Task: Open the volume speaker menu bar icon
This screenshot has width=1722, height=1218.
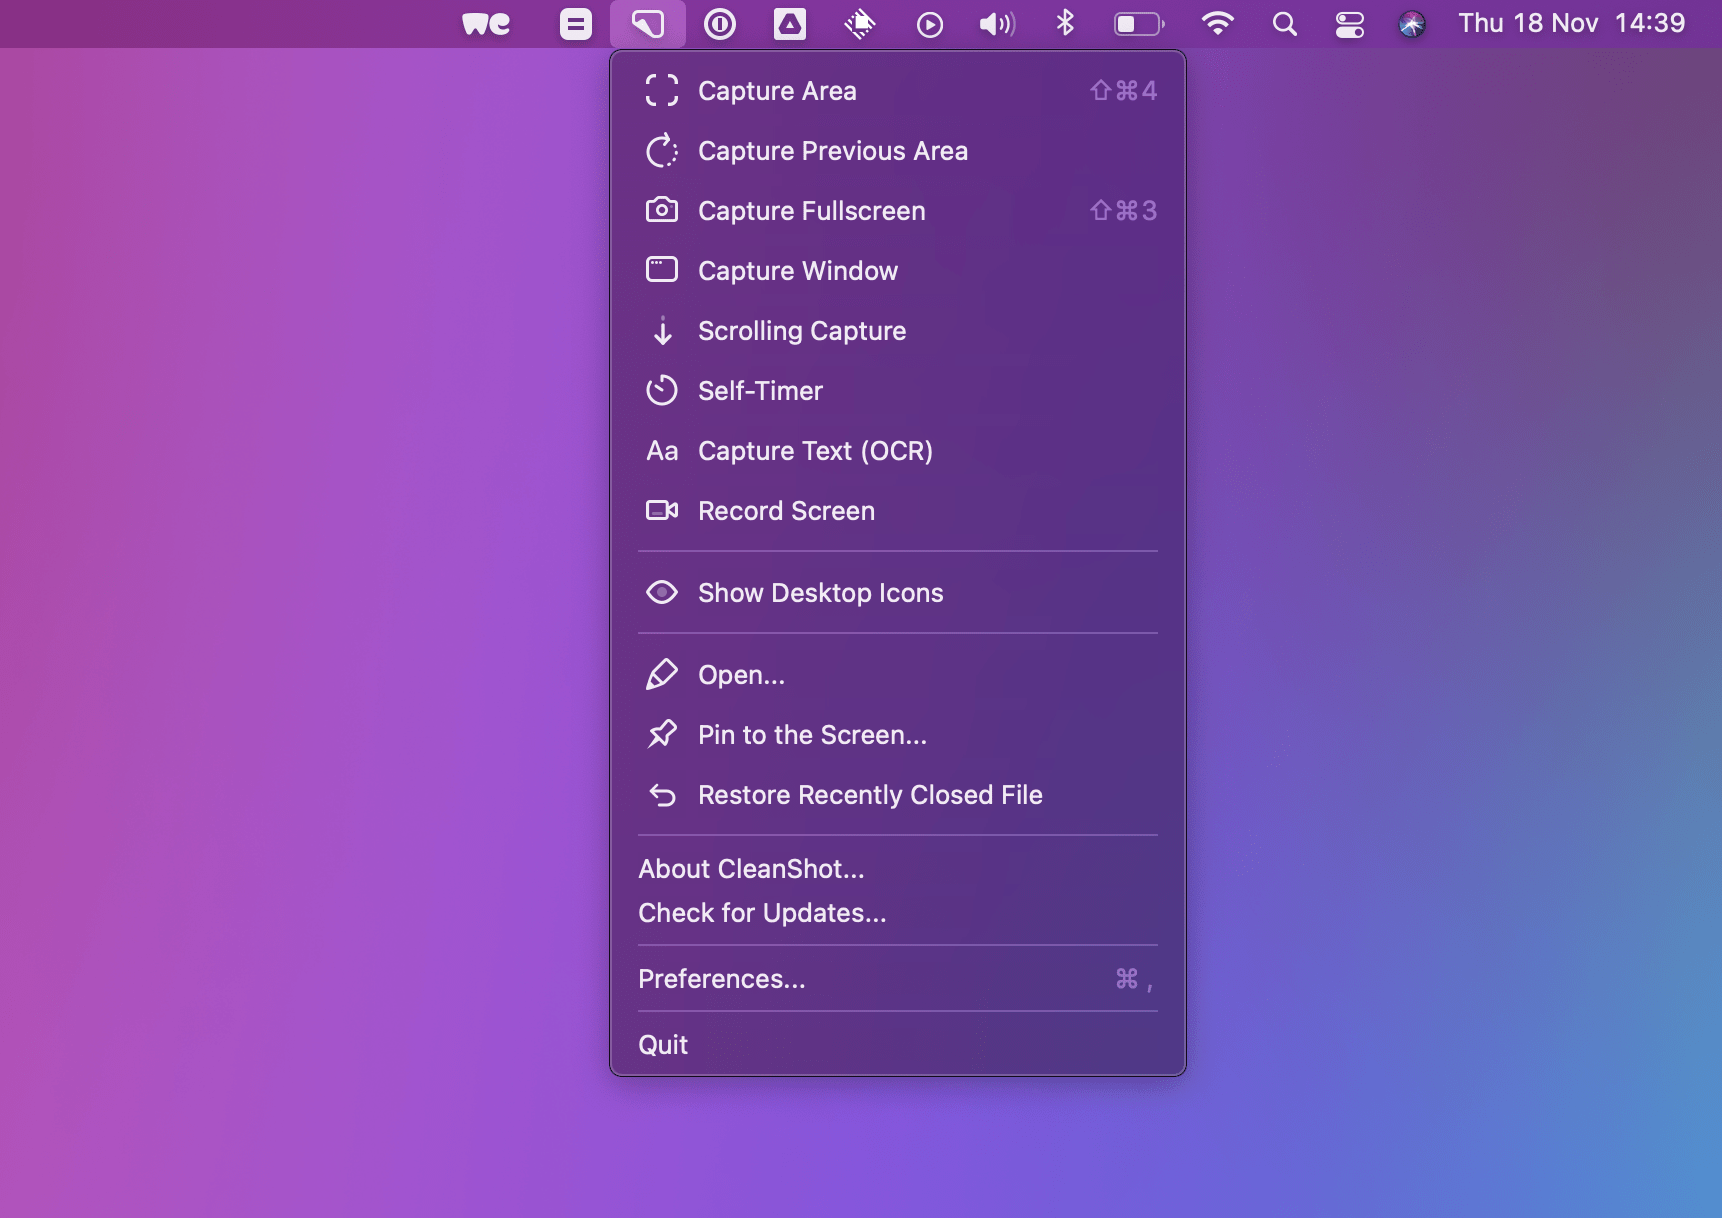Action: [997, 24]
